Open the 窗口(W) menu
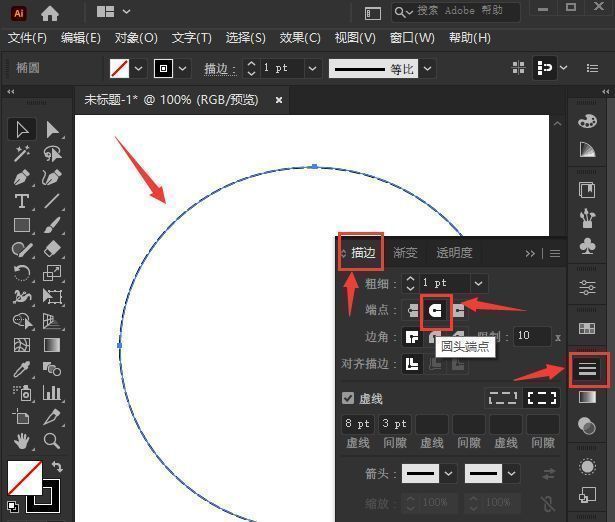 [x=412, y=38]
